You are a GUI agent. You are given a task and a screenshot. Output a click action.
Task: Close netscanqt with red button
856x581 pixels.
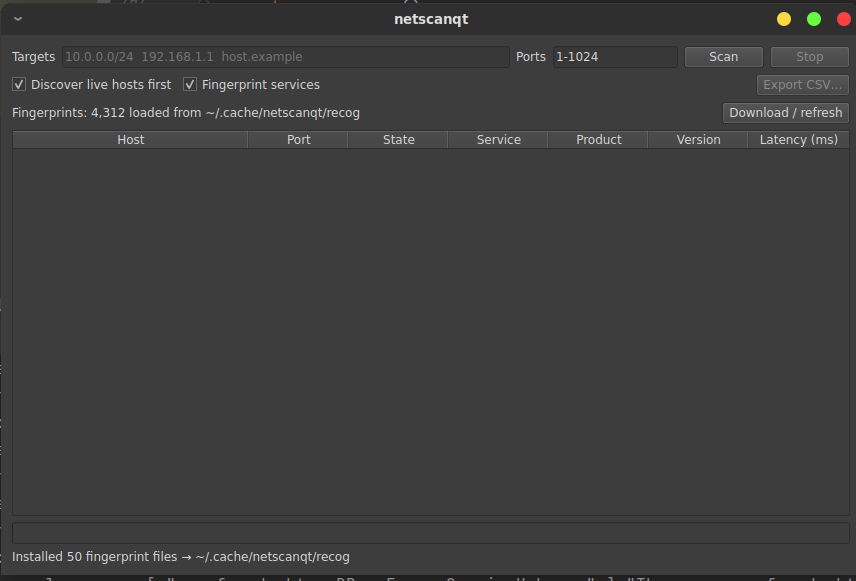844,19
